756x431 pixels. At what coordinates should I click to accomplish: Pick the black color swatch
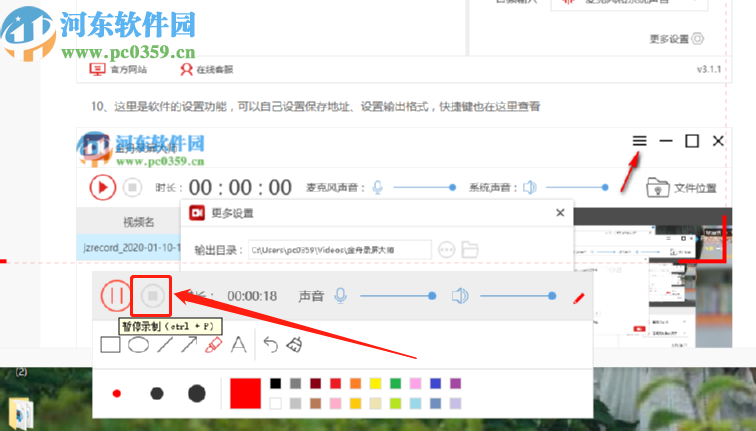click(275, 383)
